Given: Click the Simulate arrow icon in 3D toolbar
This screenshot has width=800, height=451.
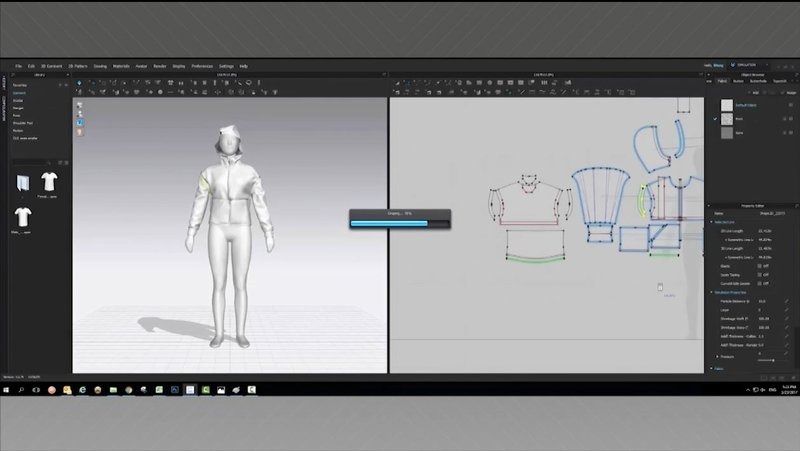Looking at the screenshot, I should pyautogui.click(x=79, y=82).
